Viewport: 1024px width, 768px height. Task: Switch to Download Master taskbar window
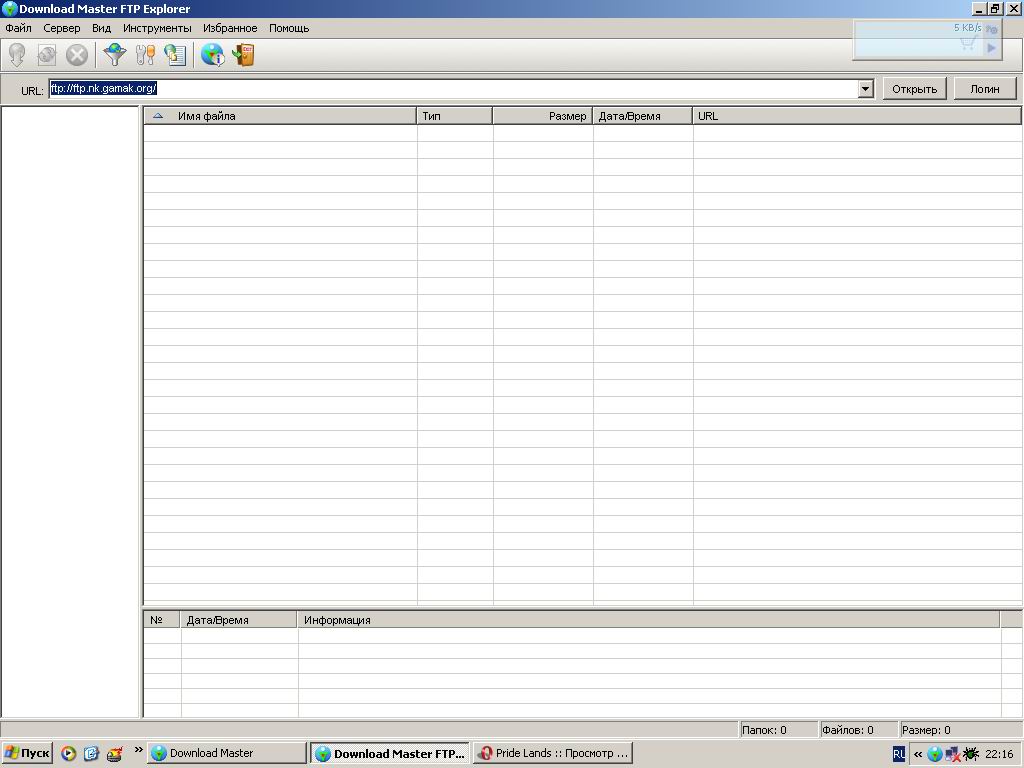(x=227, y=754)
